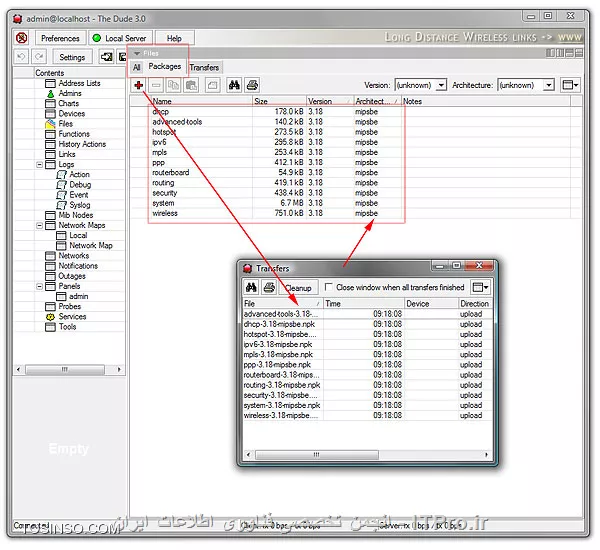Click Transfers window horizontal scrollbar thumb

coord(316,454)
